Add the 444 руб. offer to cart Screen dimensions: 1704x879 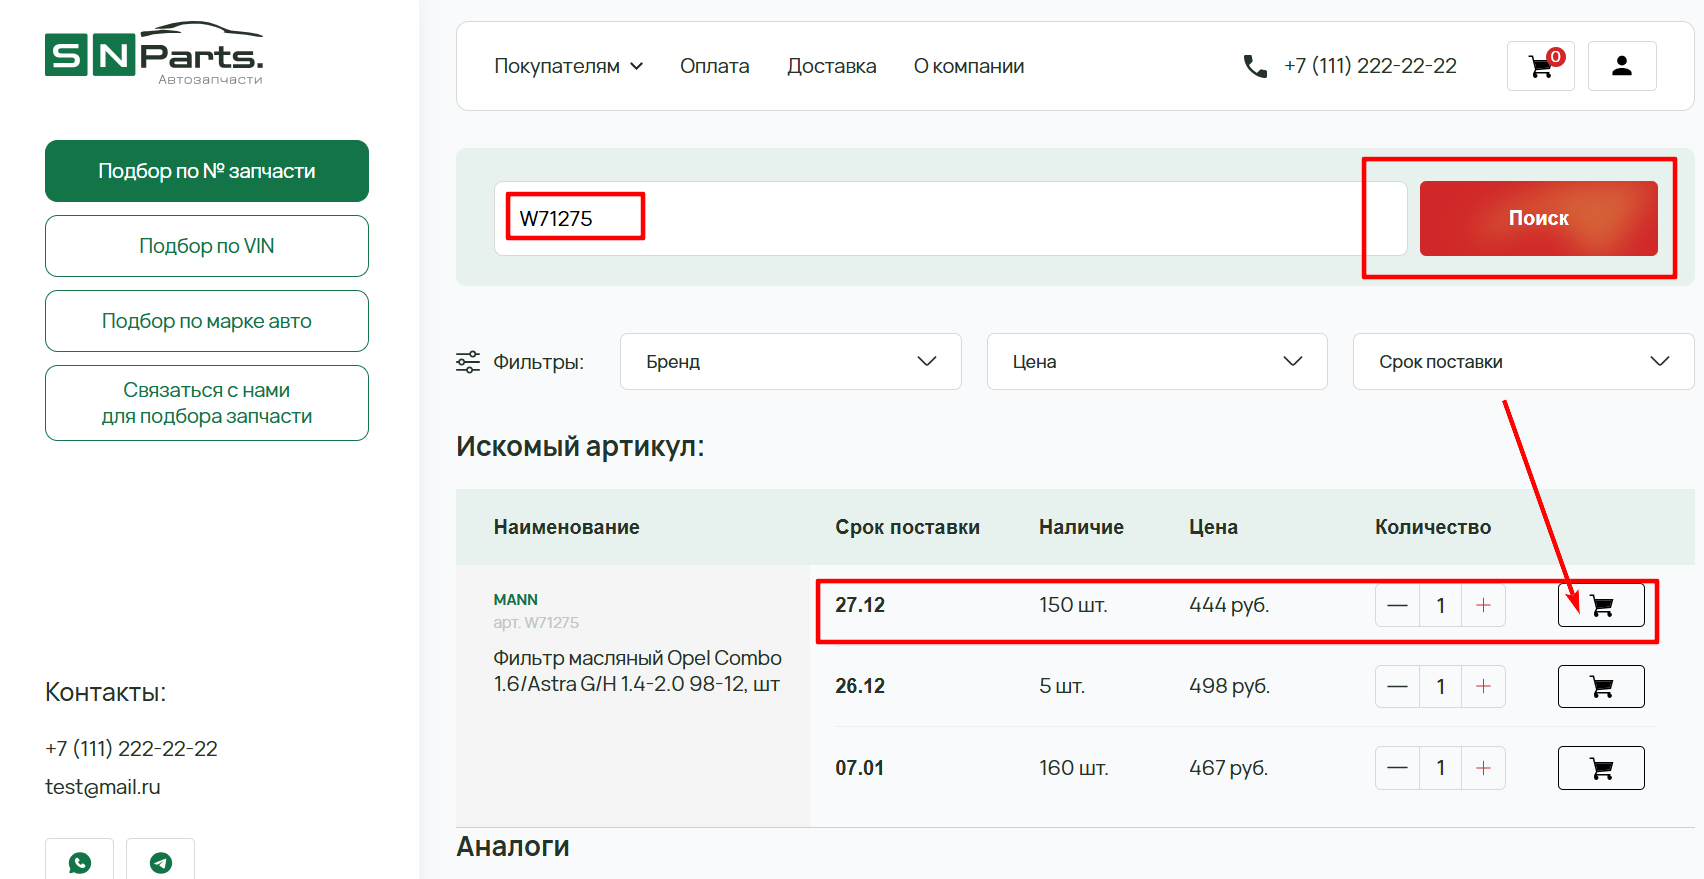pos(1600,606)
